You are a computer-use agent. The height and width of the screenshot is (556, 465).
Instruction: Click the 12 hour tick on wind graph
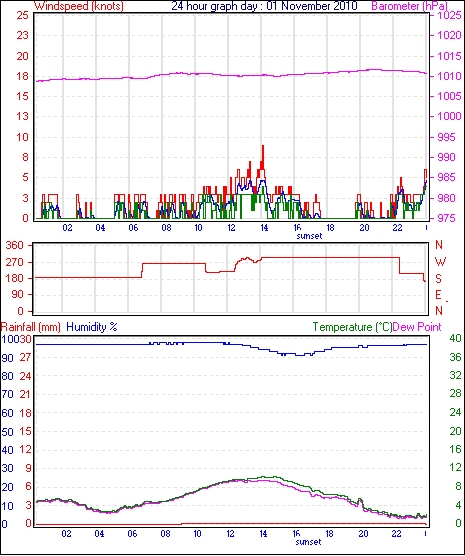click(231, 227)
